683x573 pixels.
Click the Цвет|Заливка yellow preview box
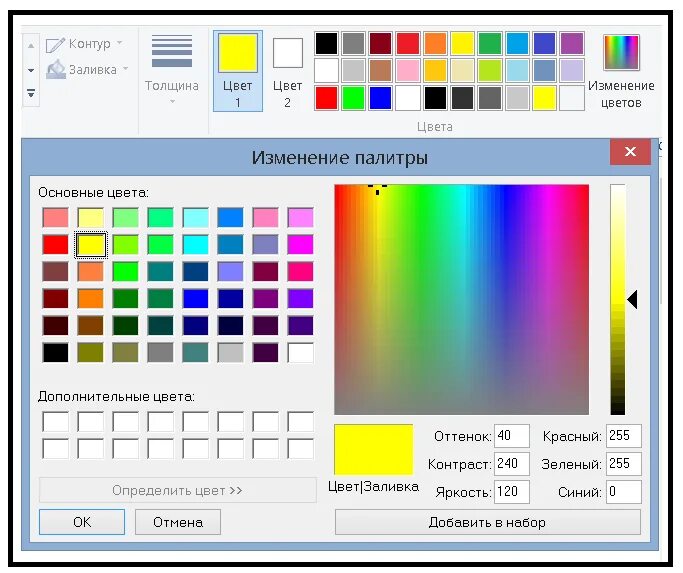[374, 449]
